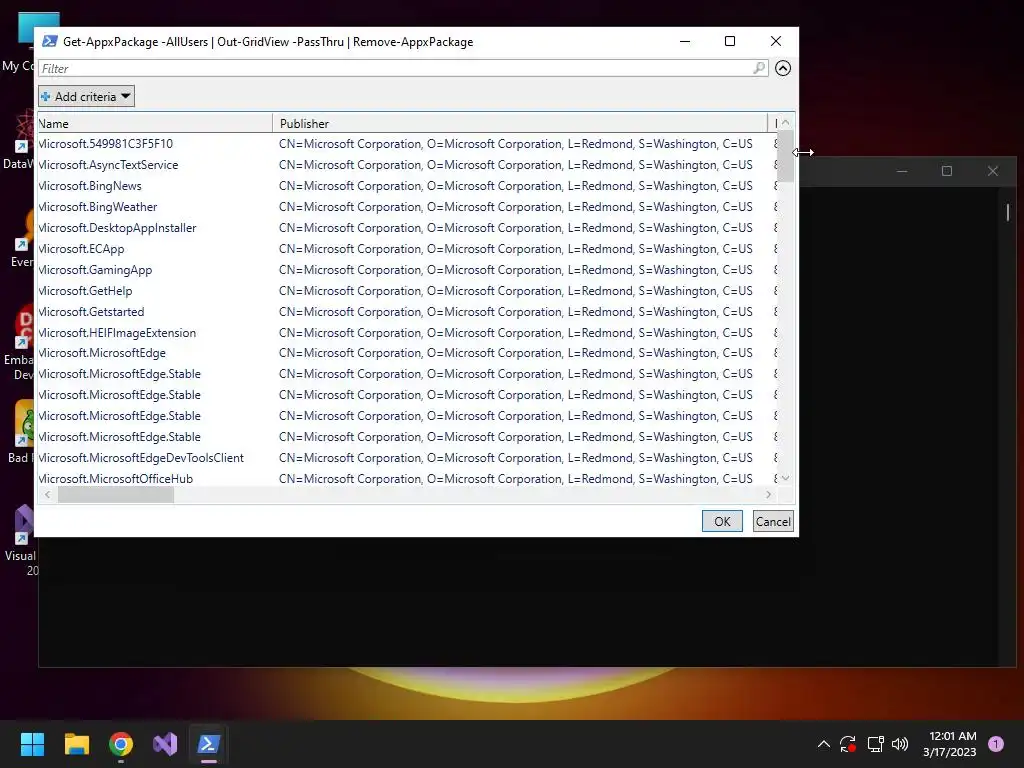
Task: Sort by the Publisher column header
Action: [520, 123]
